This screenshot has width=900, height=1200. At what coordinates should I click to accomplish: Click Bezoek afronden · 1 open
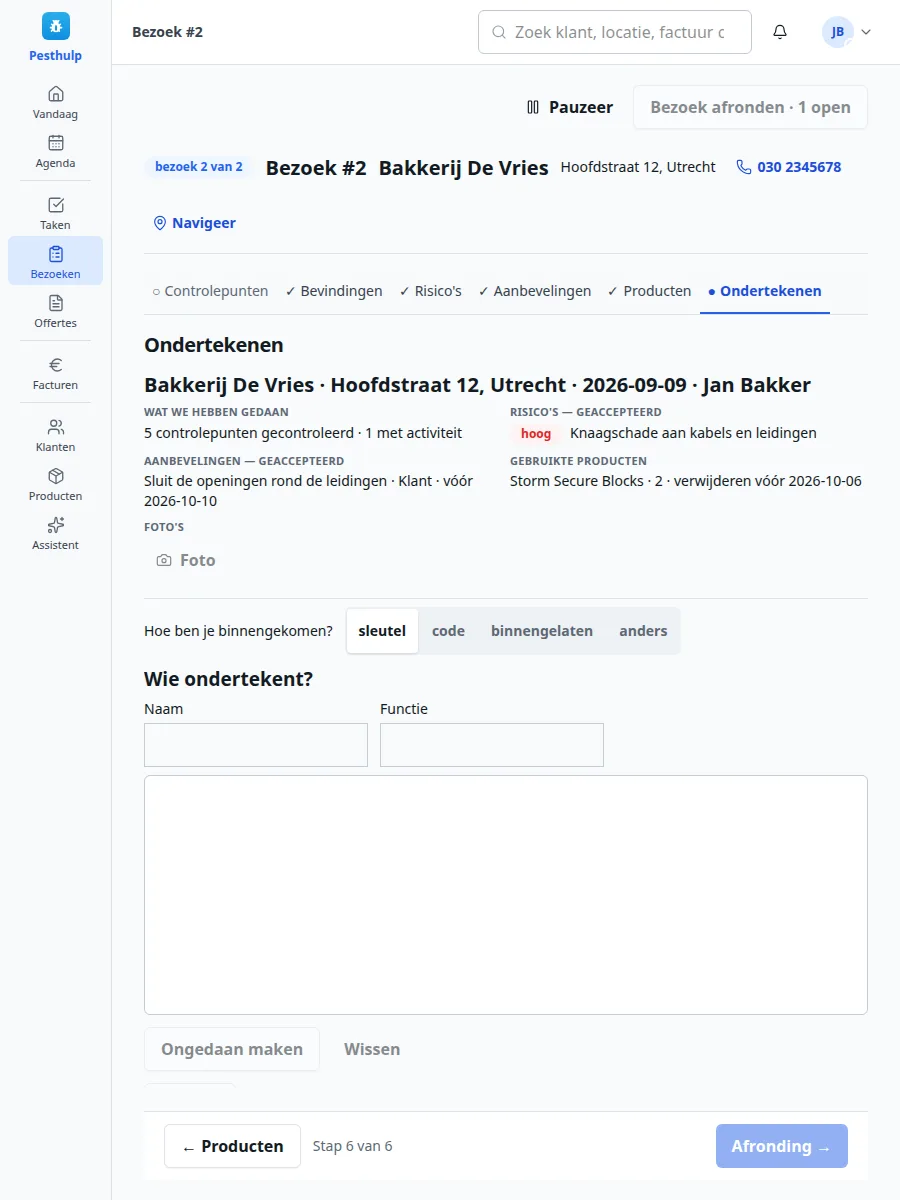(x=750, y=107)
